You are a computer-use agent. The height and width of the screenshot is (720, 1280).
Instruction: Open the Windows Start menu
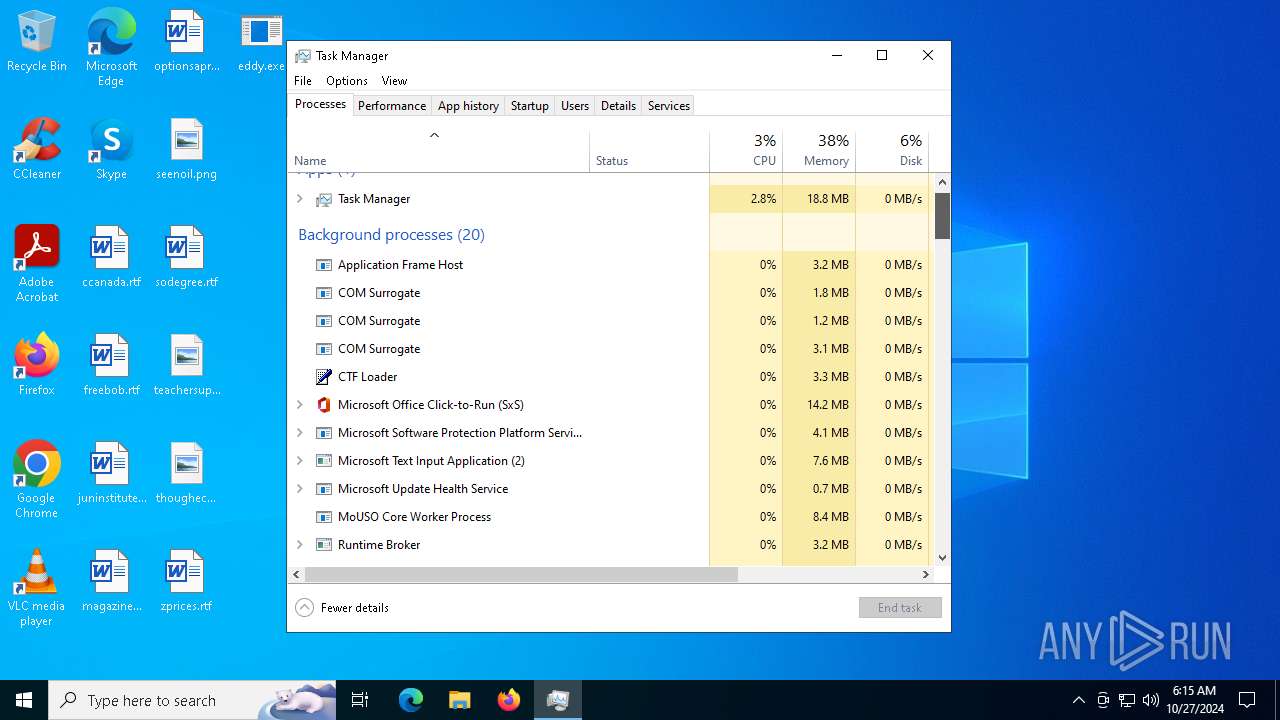(24, 700)
